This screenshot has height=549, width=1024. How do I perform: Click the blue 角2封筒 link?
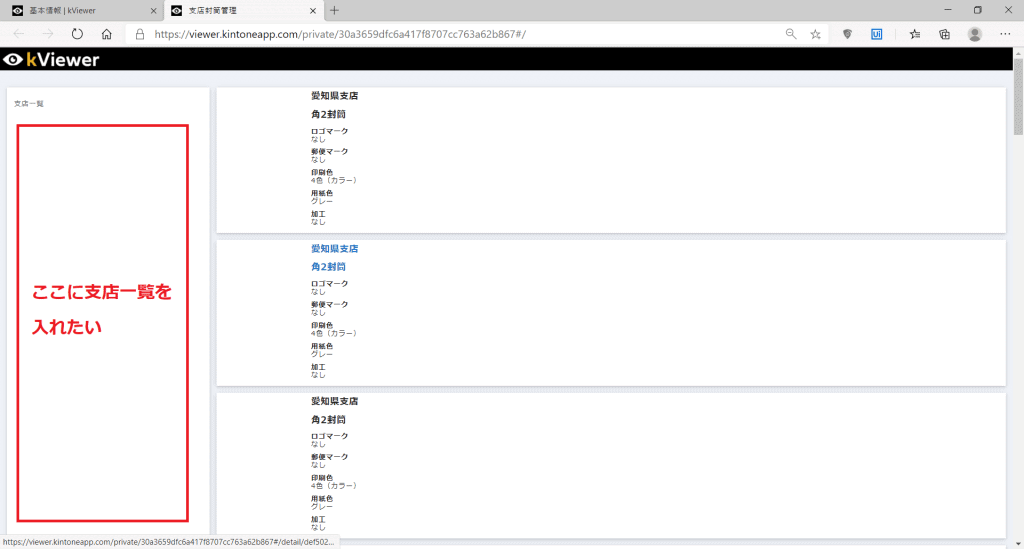(x=328, y=267)
